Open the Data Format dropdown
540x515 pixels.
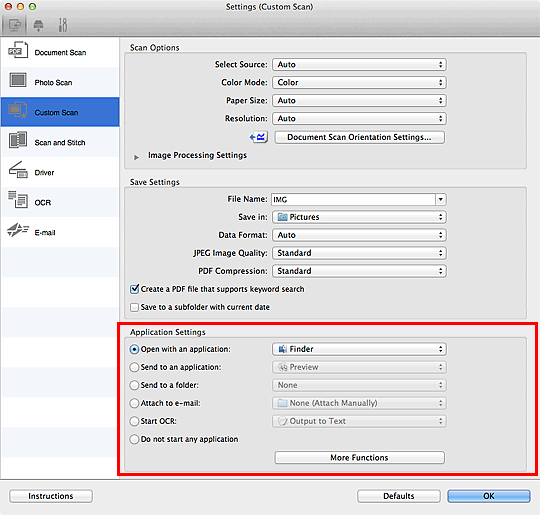(x=359, y=235)
